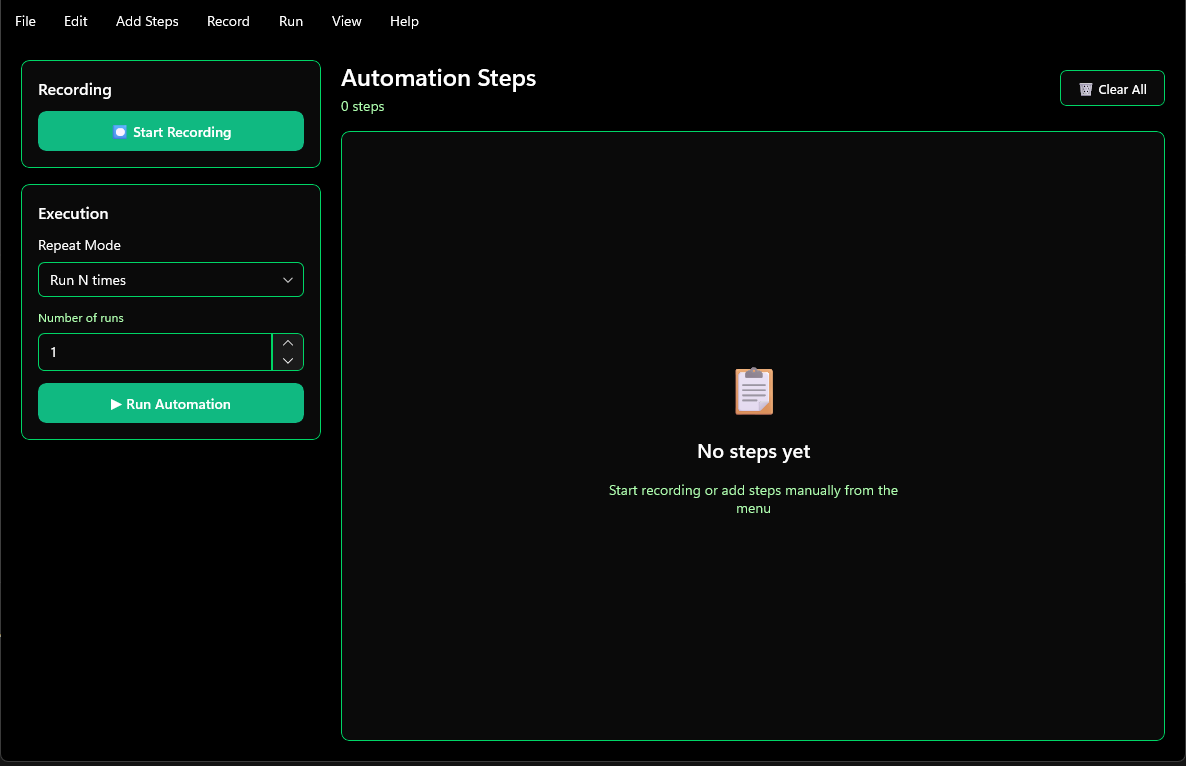Open the Run menu
1186x766 pixels.
coord(291,21)
